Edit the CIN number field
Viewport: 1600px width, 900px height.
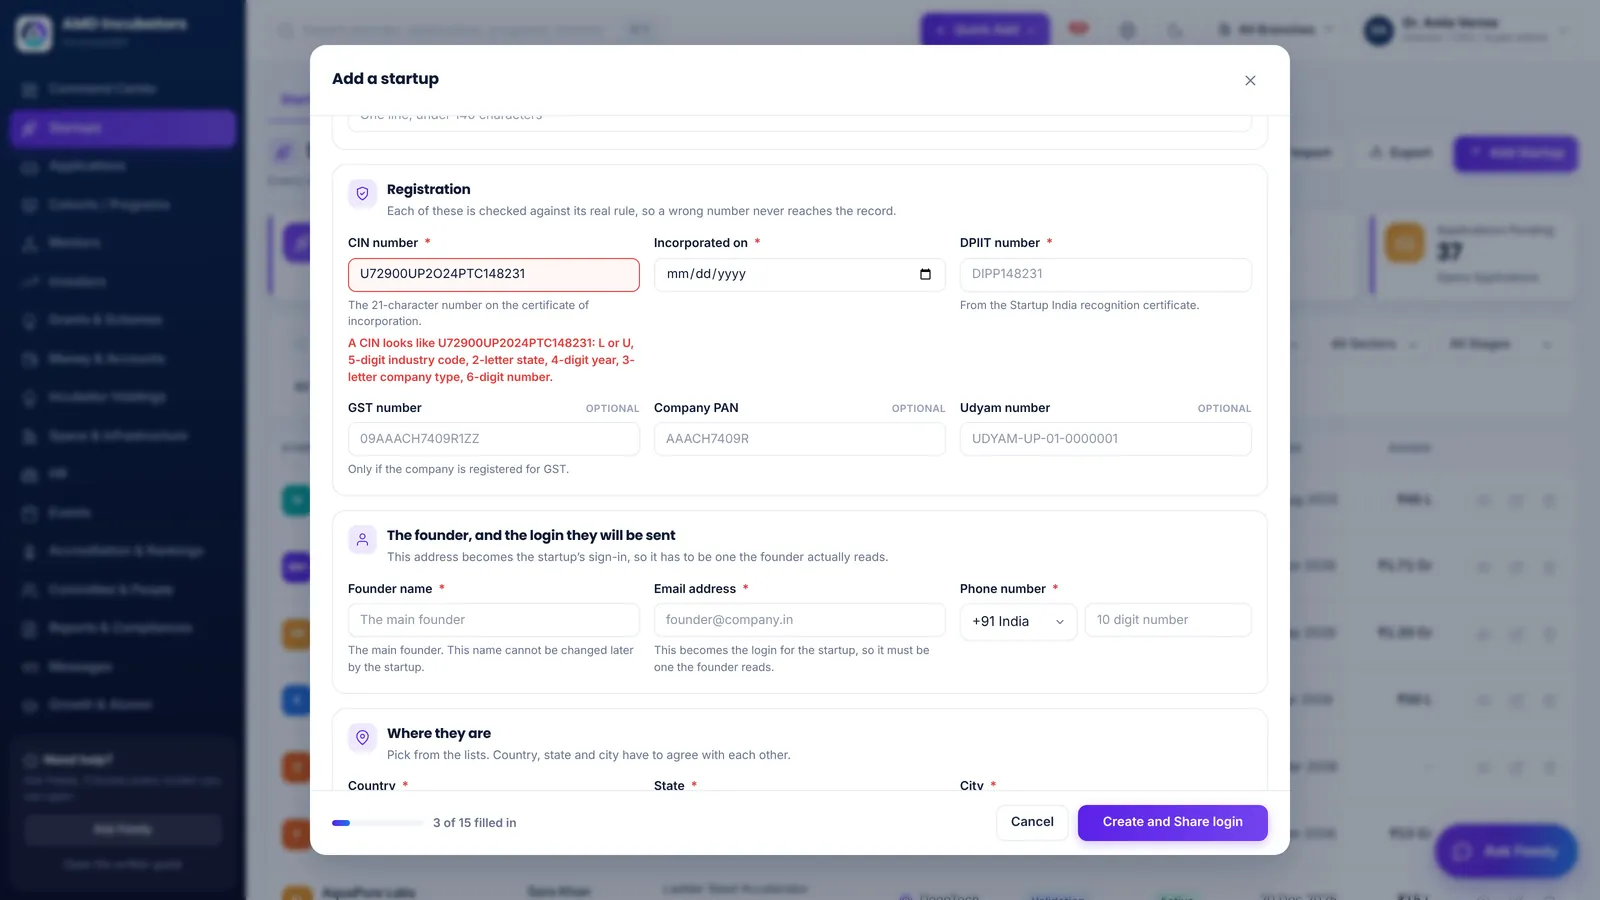(x=494, y=275)
